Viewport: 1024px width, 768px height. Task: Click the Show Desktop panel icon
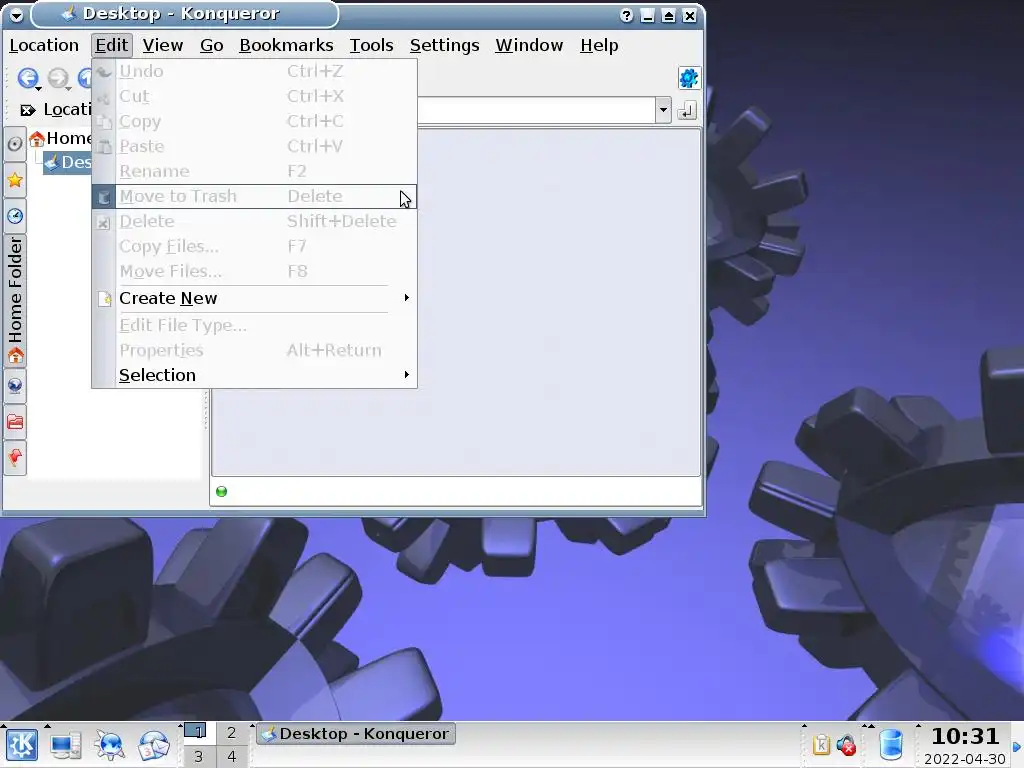click(66, 745)
